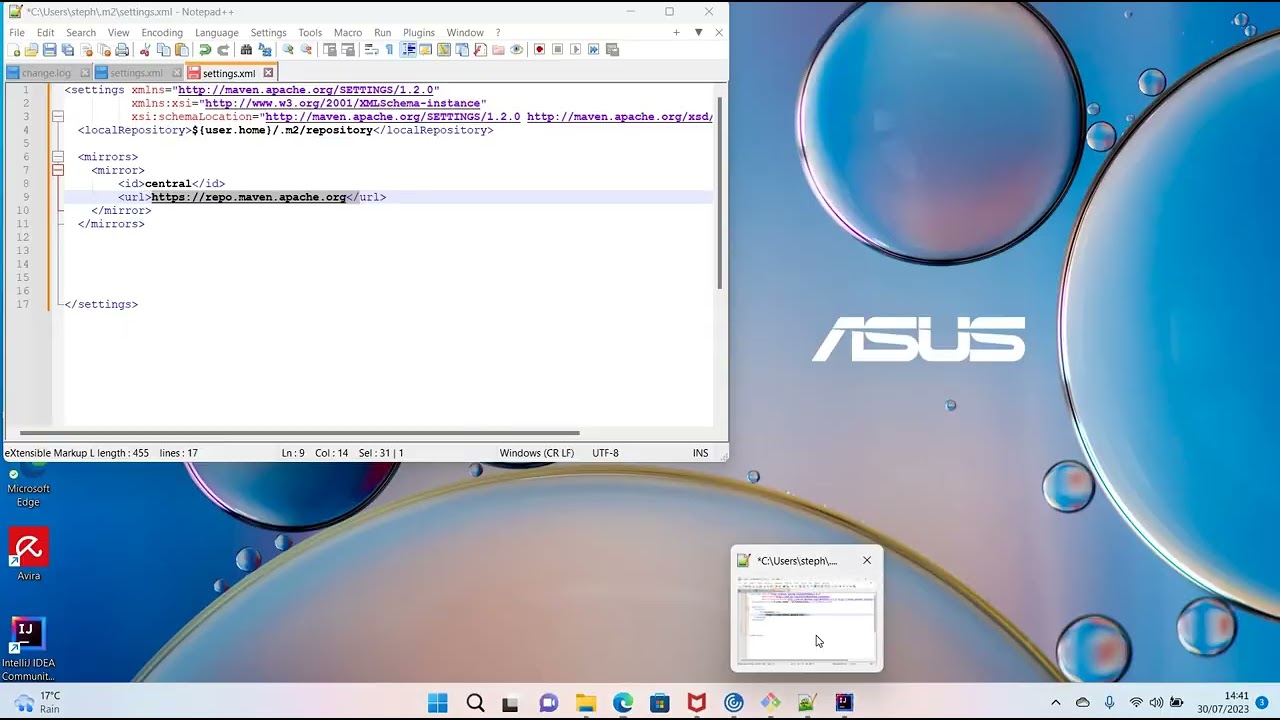Open the Plugins menu
The width and height of the screenshot is (1280, 720).
point(418,32)
